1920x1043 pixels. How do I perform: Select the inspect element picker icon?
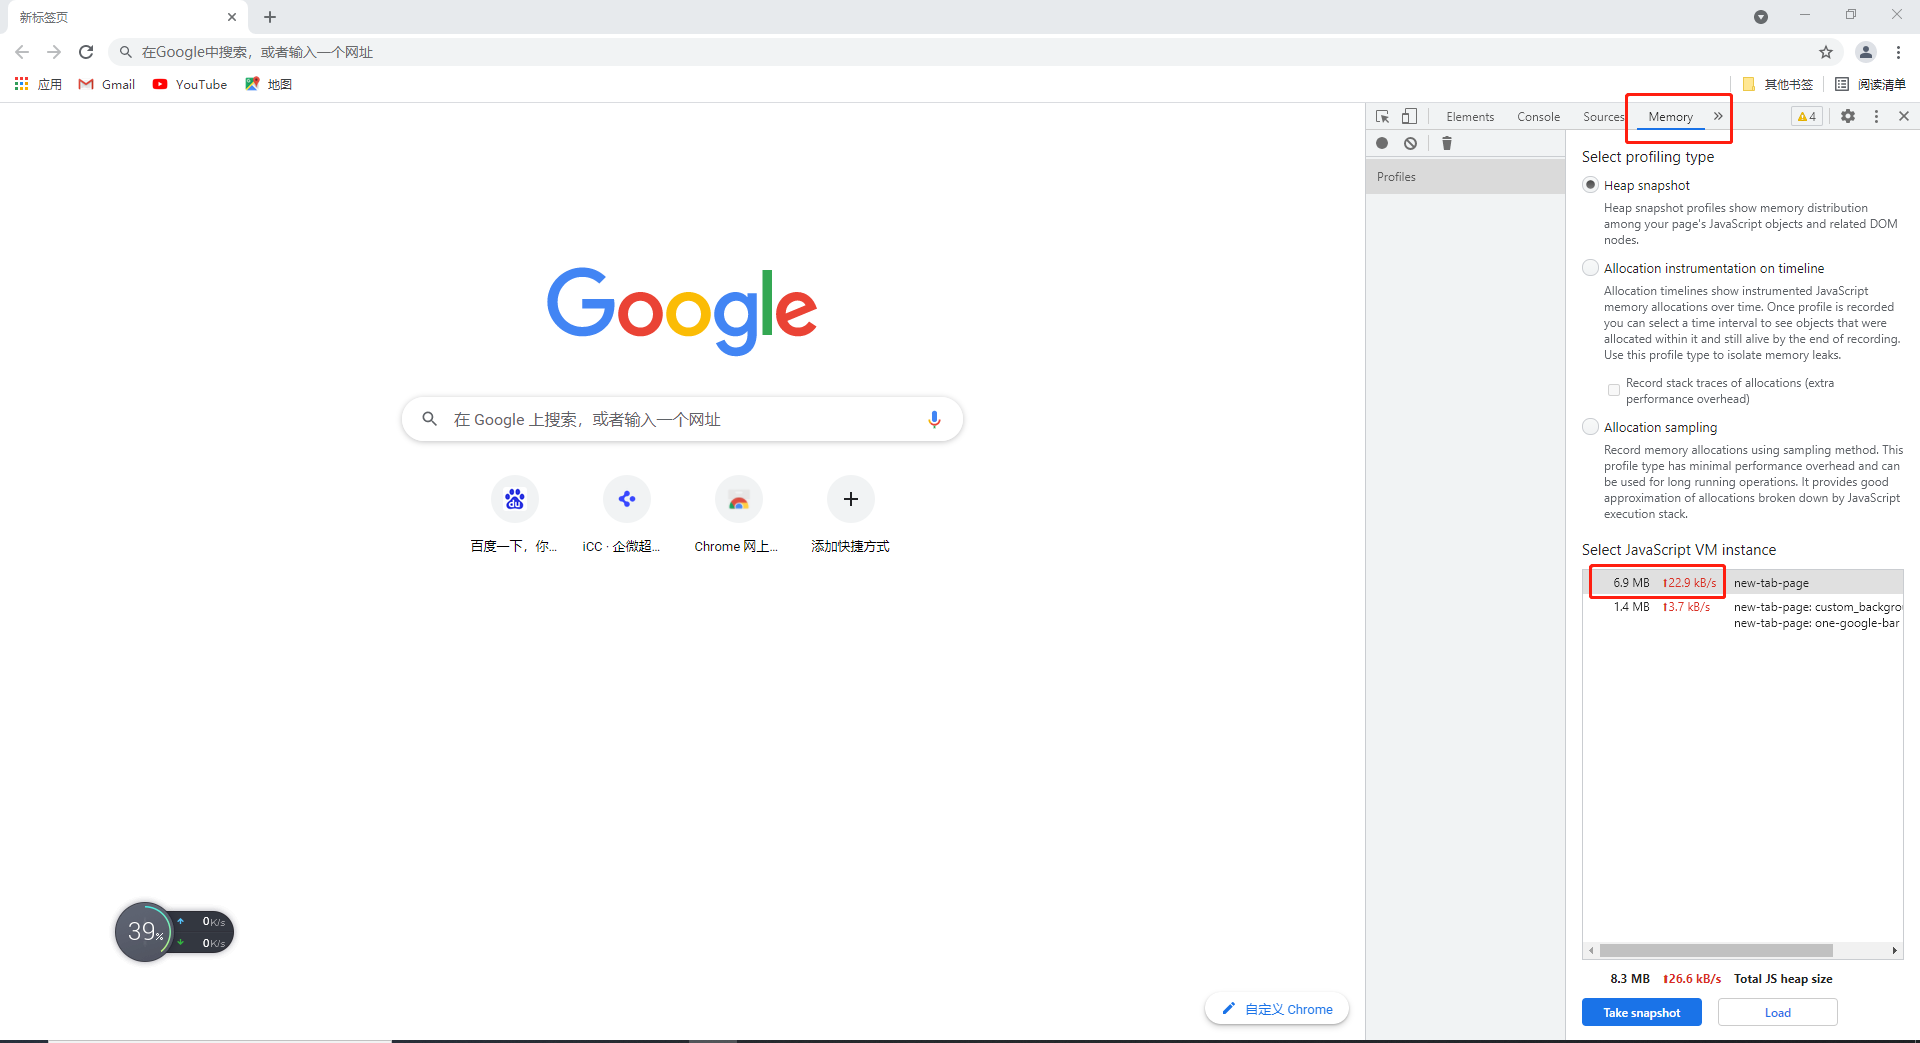[x=1382, y=117]
